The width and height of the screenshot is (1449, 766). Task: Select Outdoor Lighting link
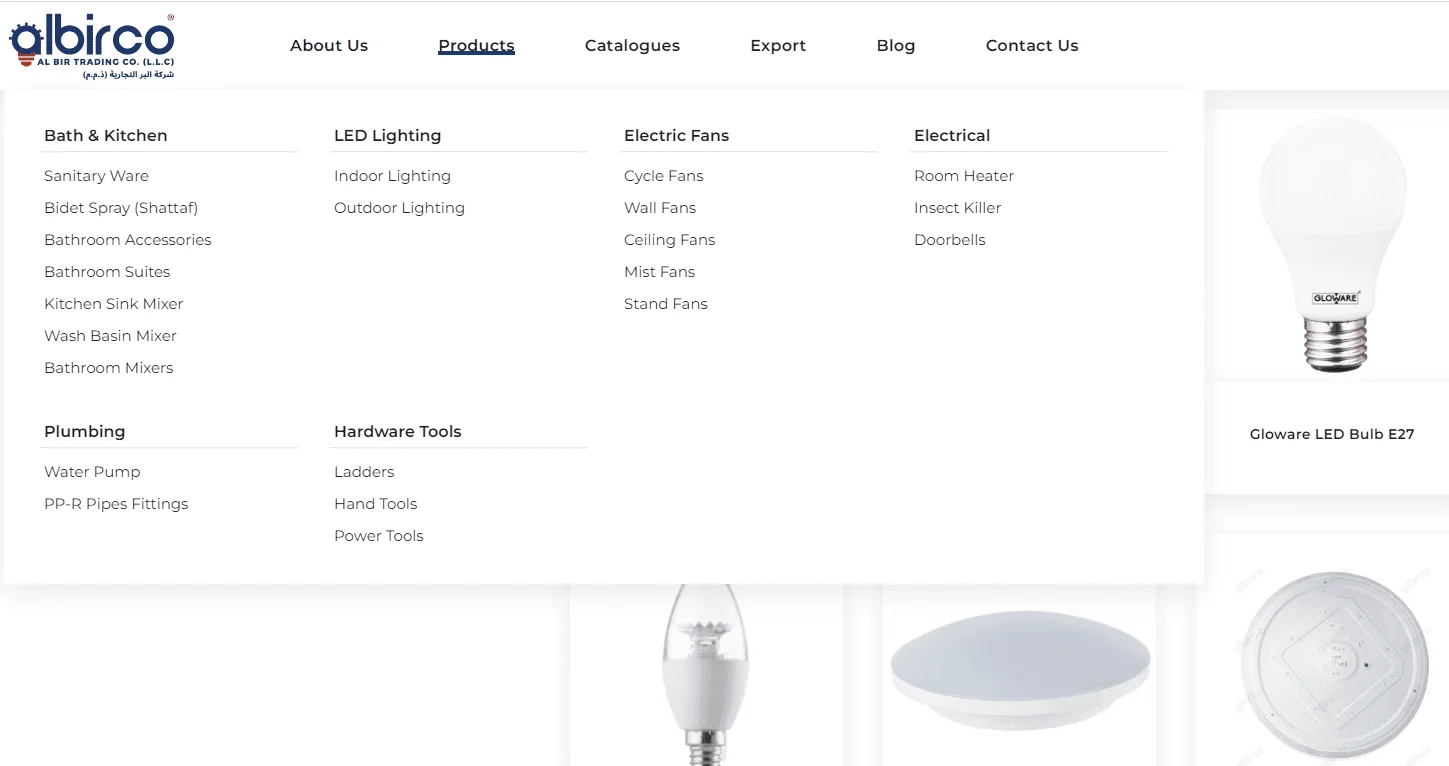click(x=399, y=208)
